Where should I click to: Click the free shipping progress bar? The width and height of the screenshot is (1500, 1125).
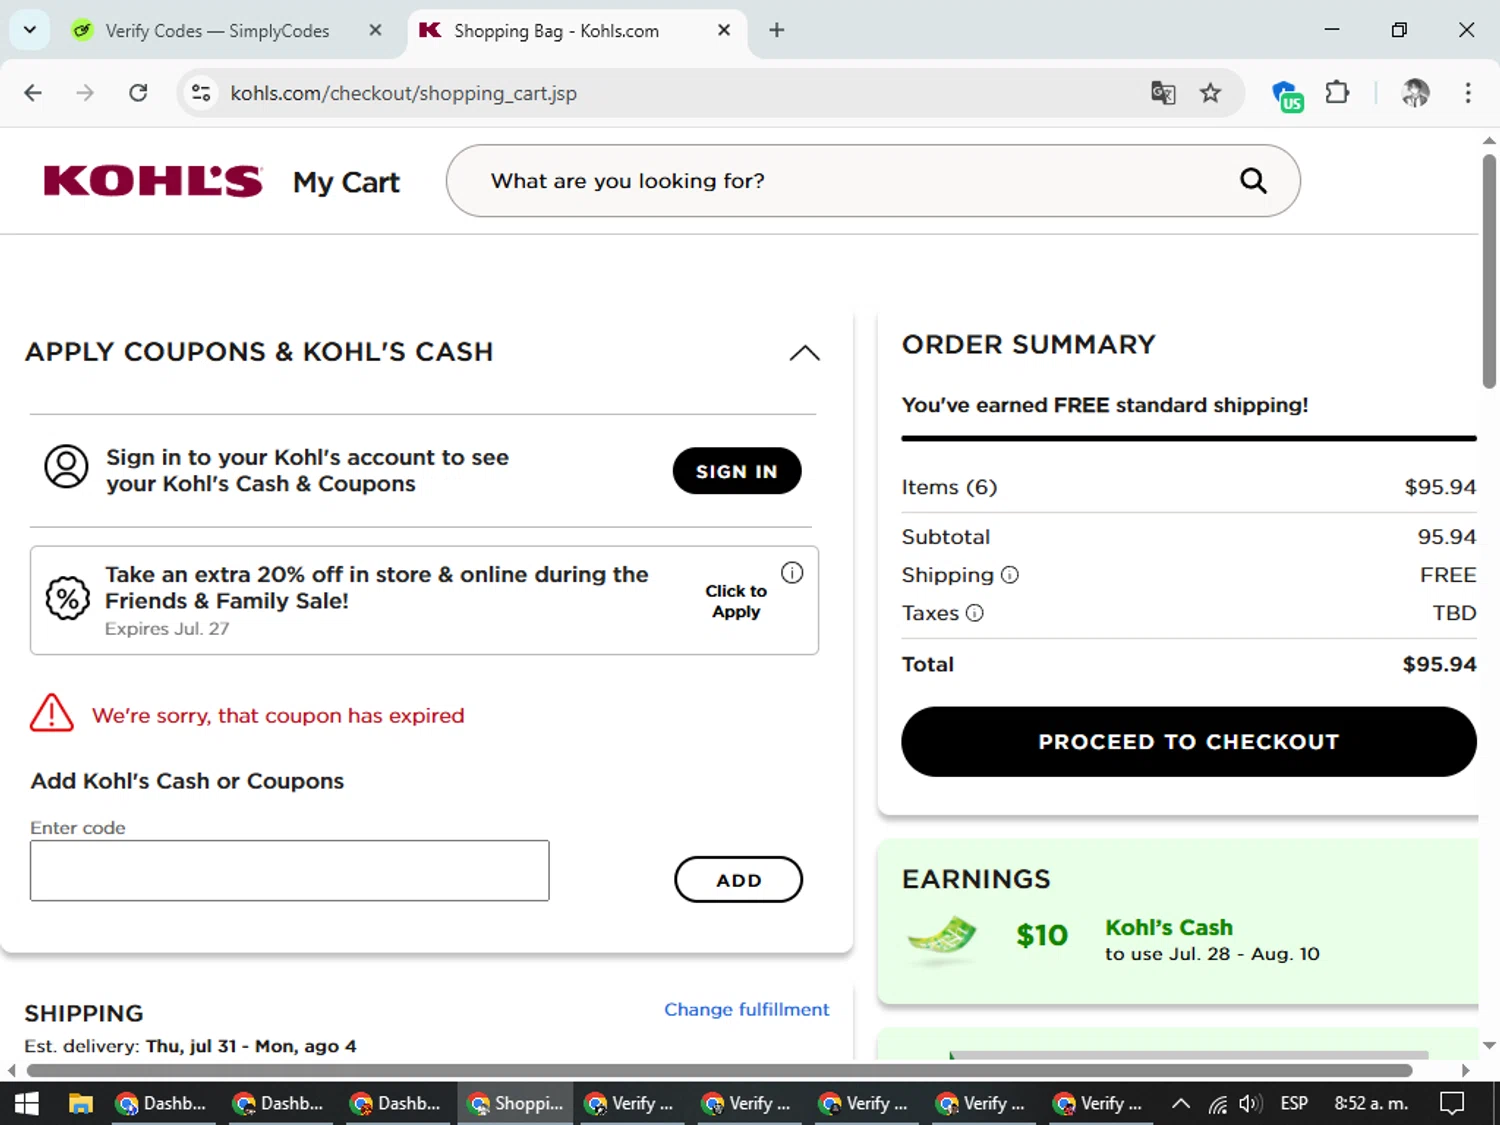pos(1189,438)
